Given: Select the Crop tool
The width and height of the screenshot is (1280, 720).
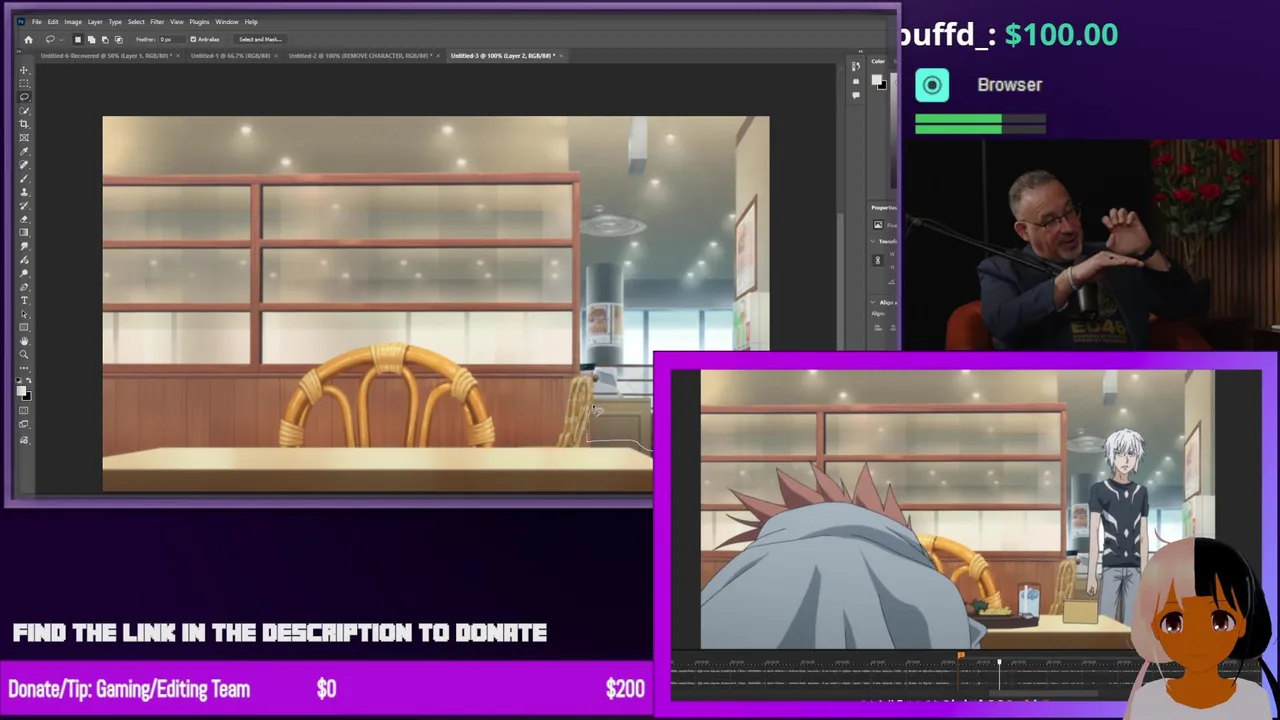Looking at the screenshot, I should click(x=24, y=124).
